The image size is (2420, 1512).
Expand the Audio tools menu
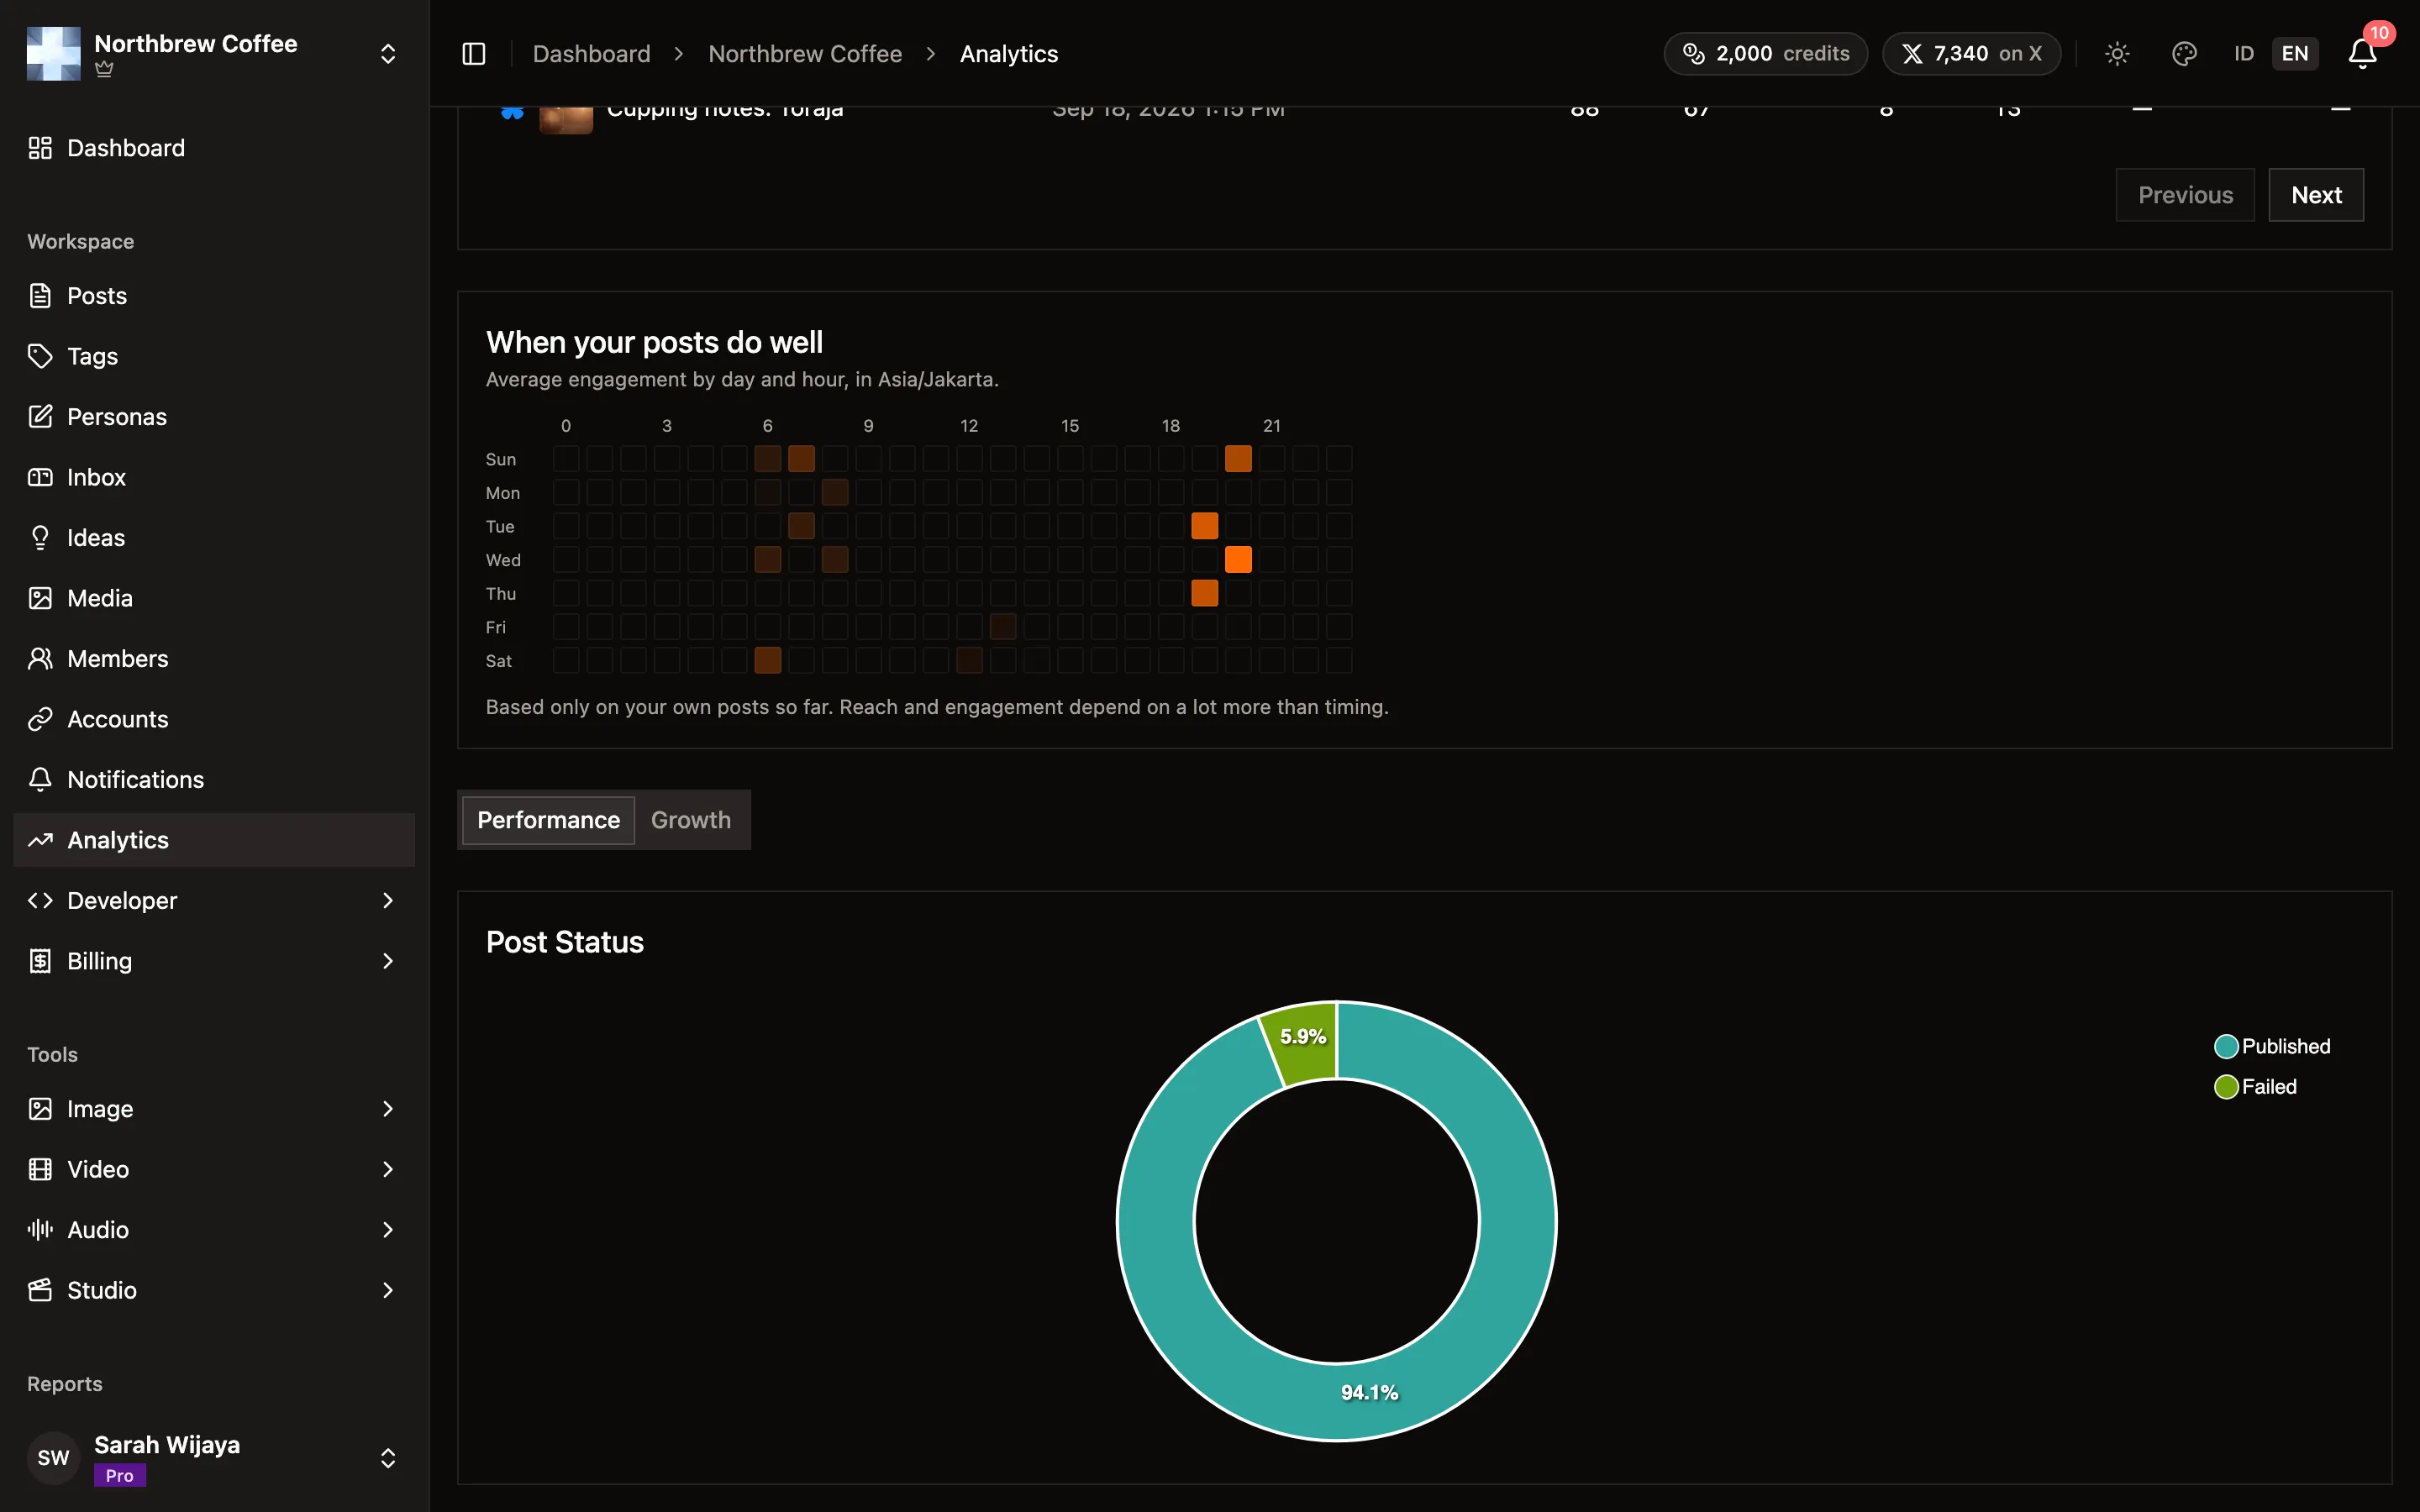[214, 1230]
